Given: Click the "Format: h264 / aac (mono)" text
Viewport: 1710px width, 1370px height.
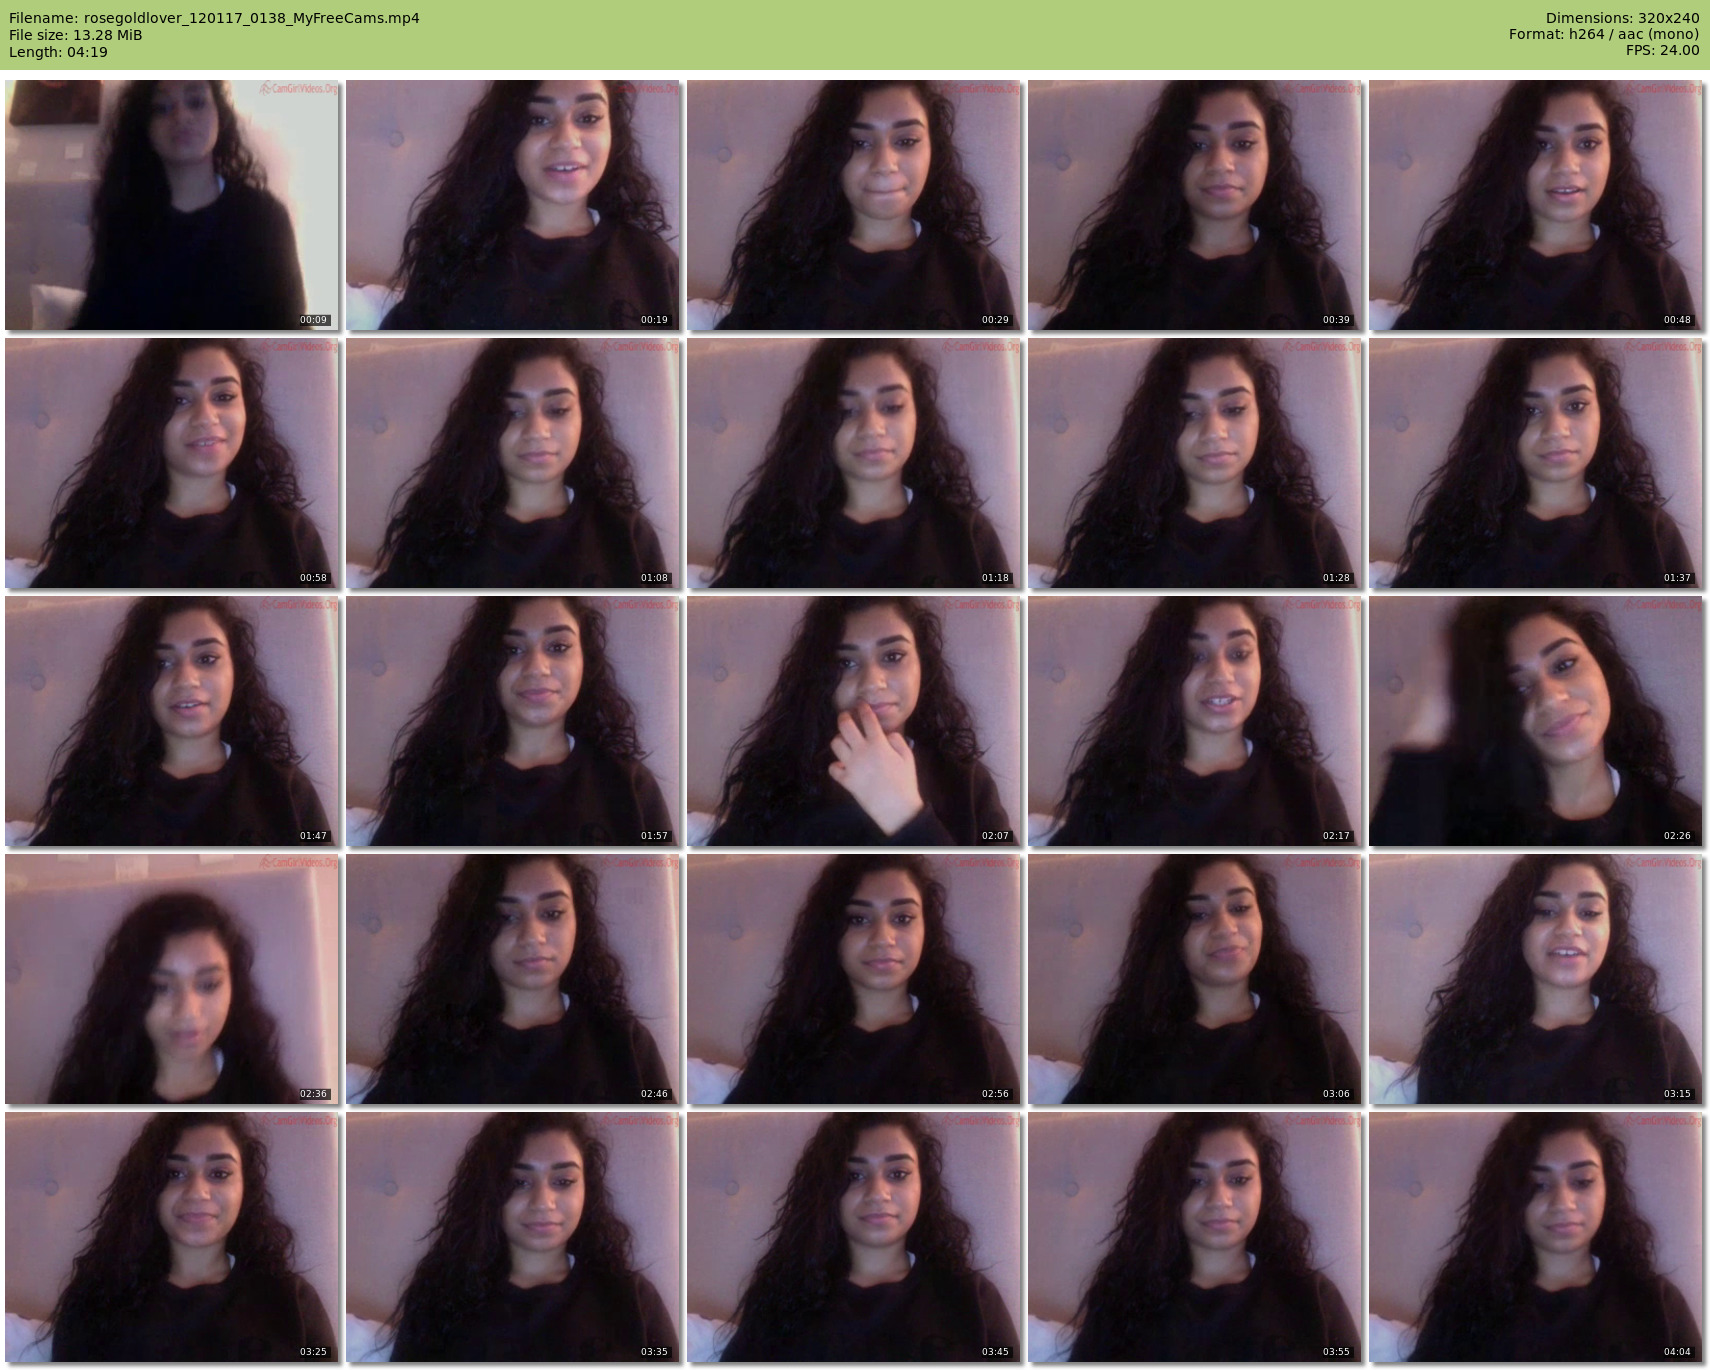Looking at the screenshot, I should click(x=1604, y=35).
